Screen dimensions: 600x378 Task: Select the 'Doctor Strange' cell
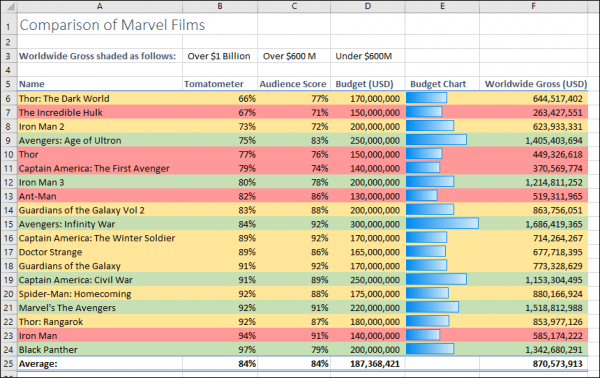pos(99,252)
